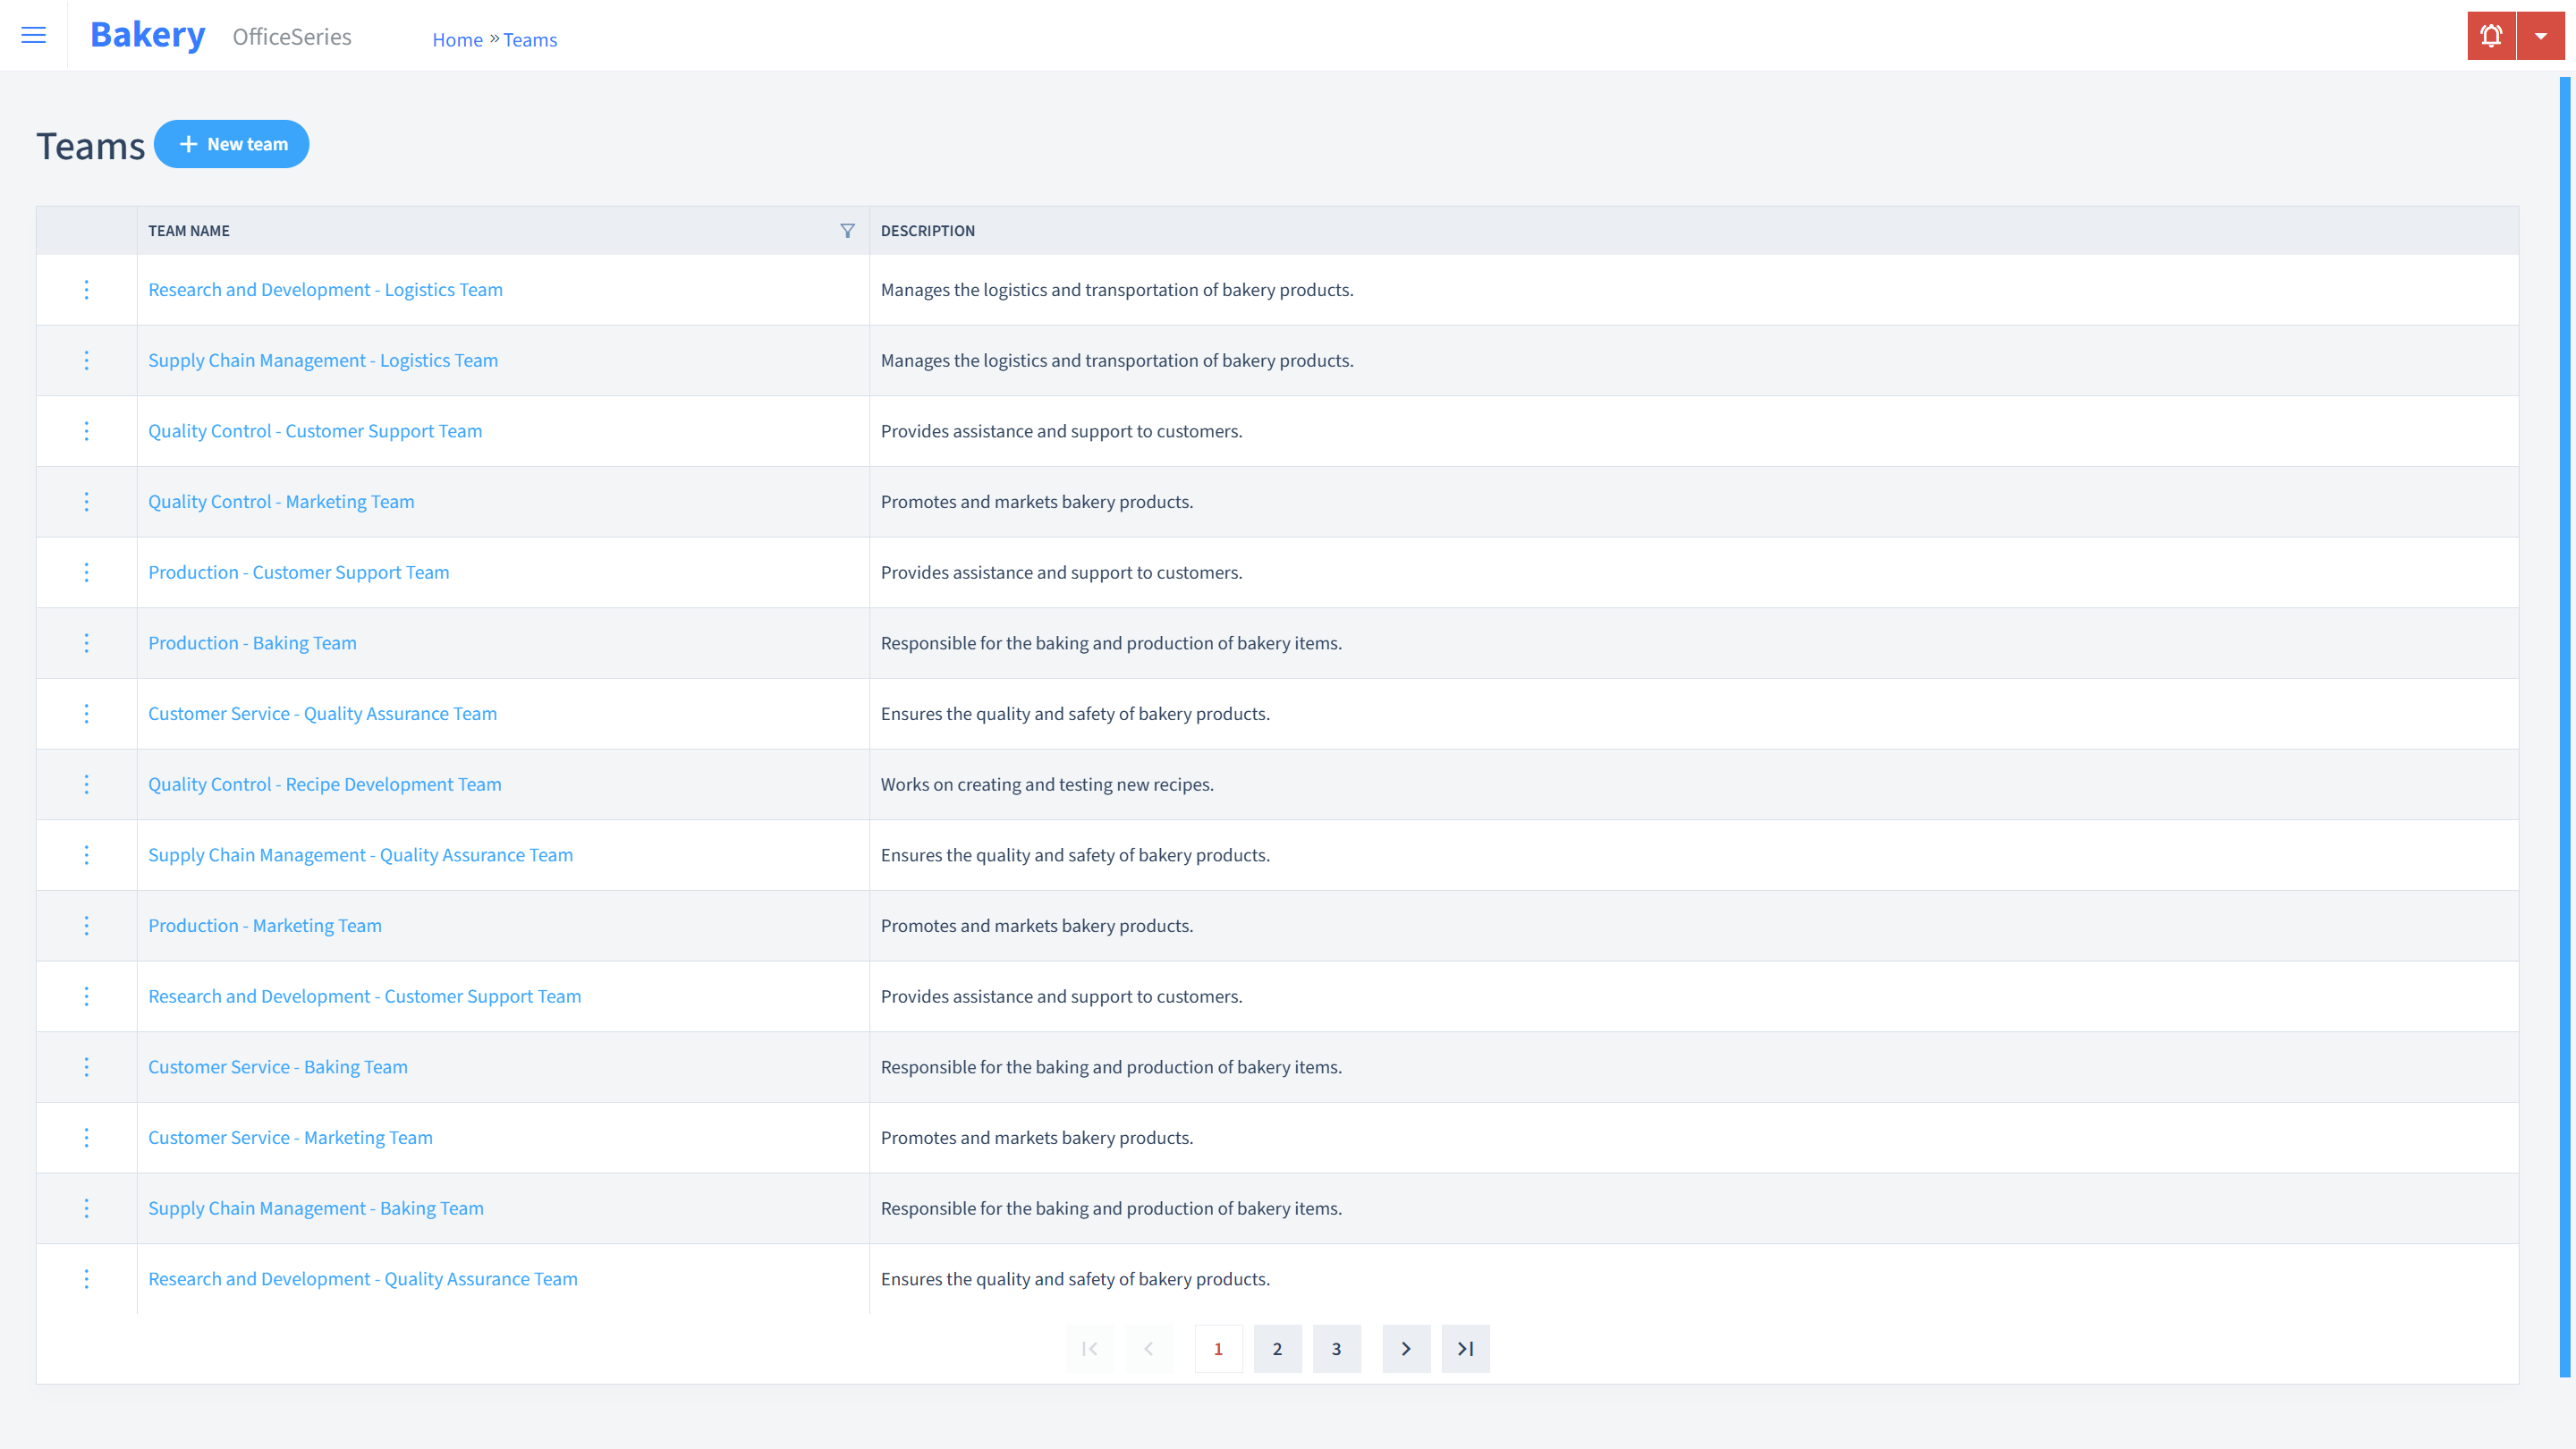The width and height of the screenshot is (2576, 1449).
Task: Click the previous page navigation arrow
Action: tap(1148, 1348)
